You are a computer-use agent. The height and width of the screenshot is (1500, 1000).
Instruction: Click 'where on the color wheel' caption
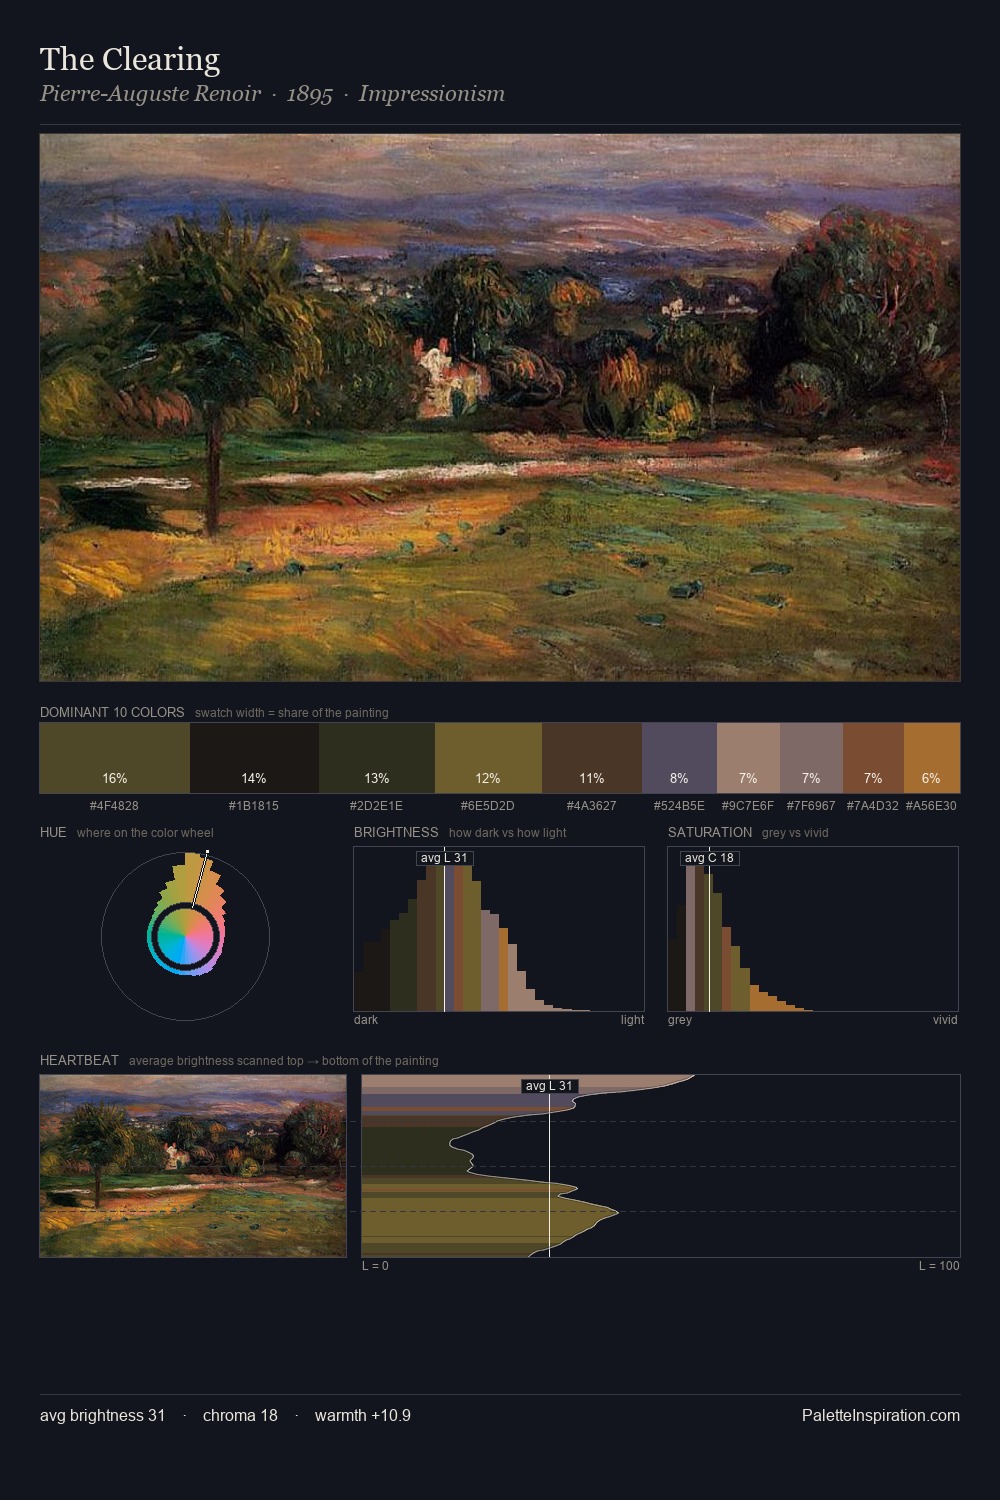pos(145,833)
